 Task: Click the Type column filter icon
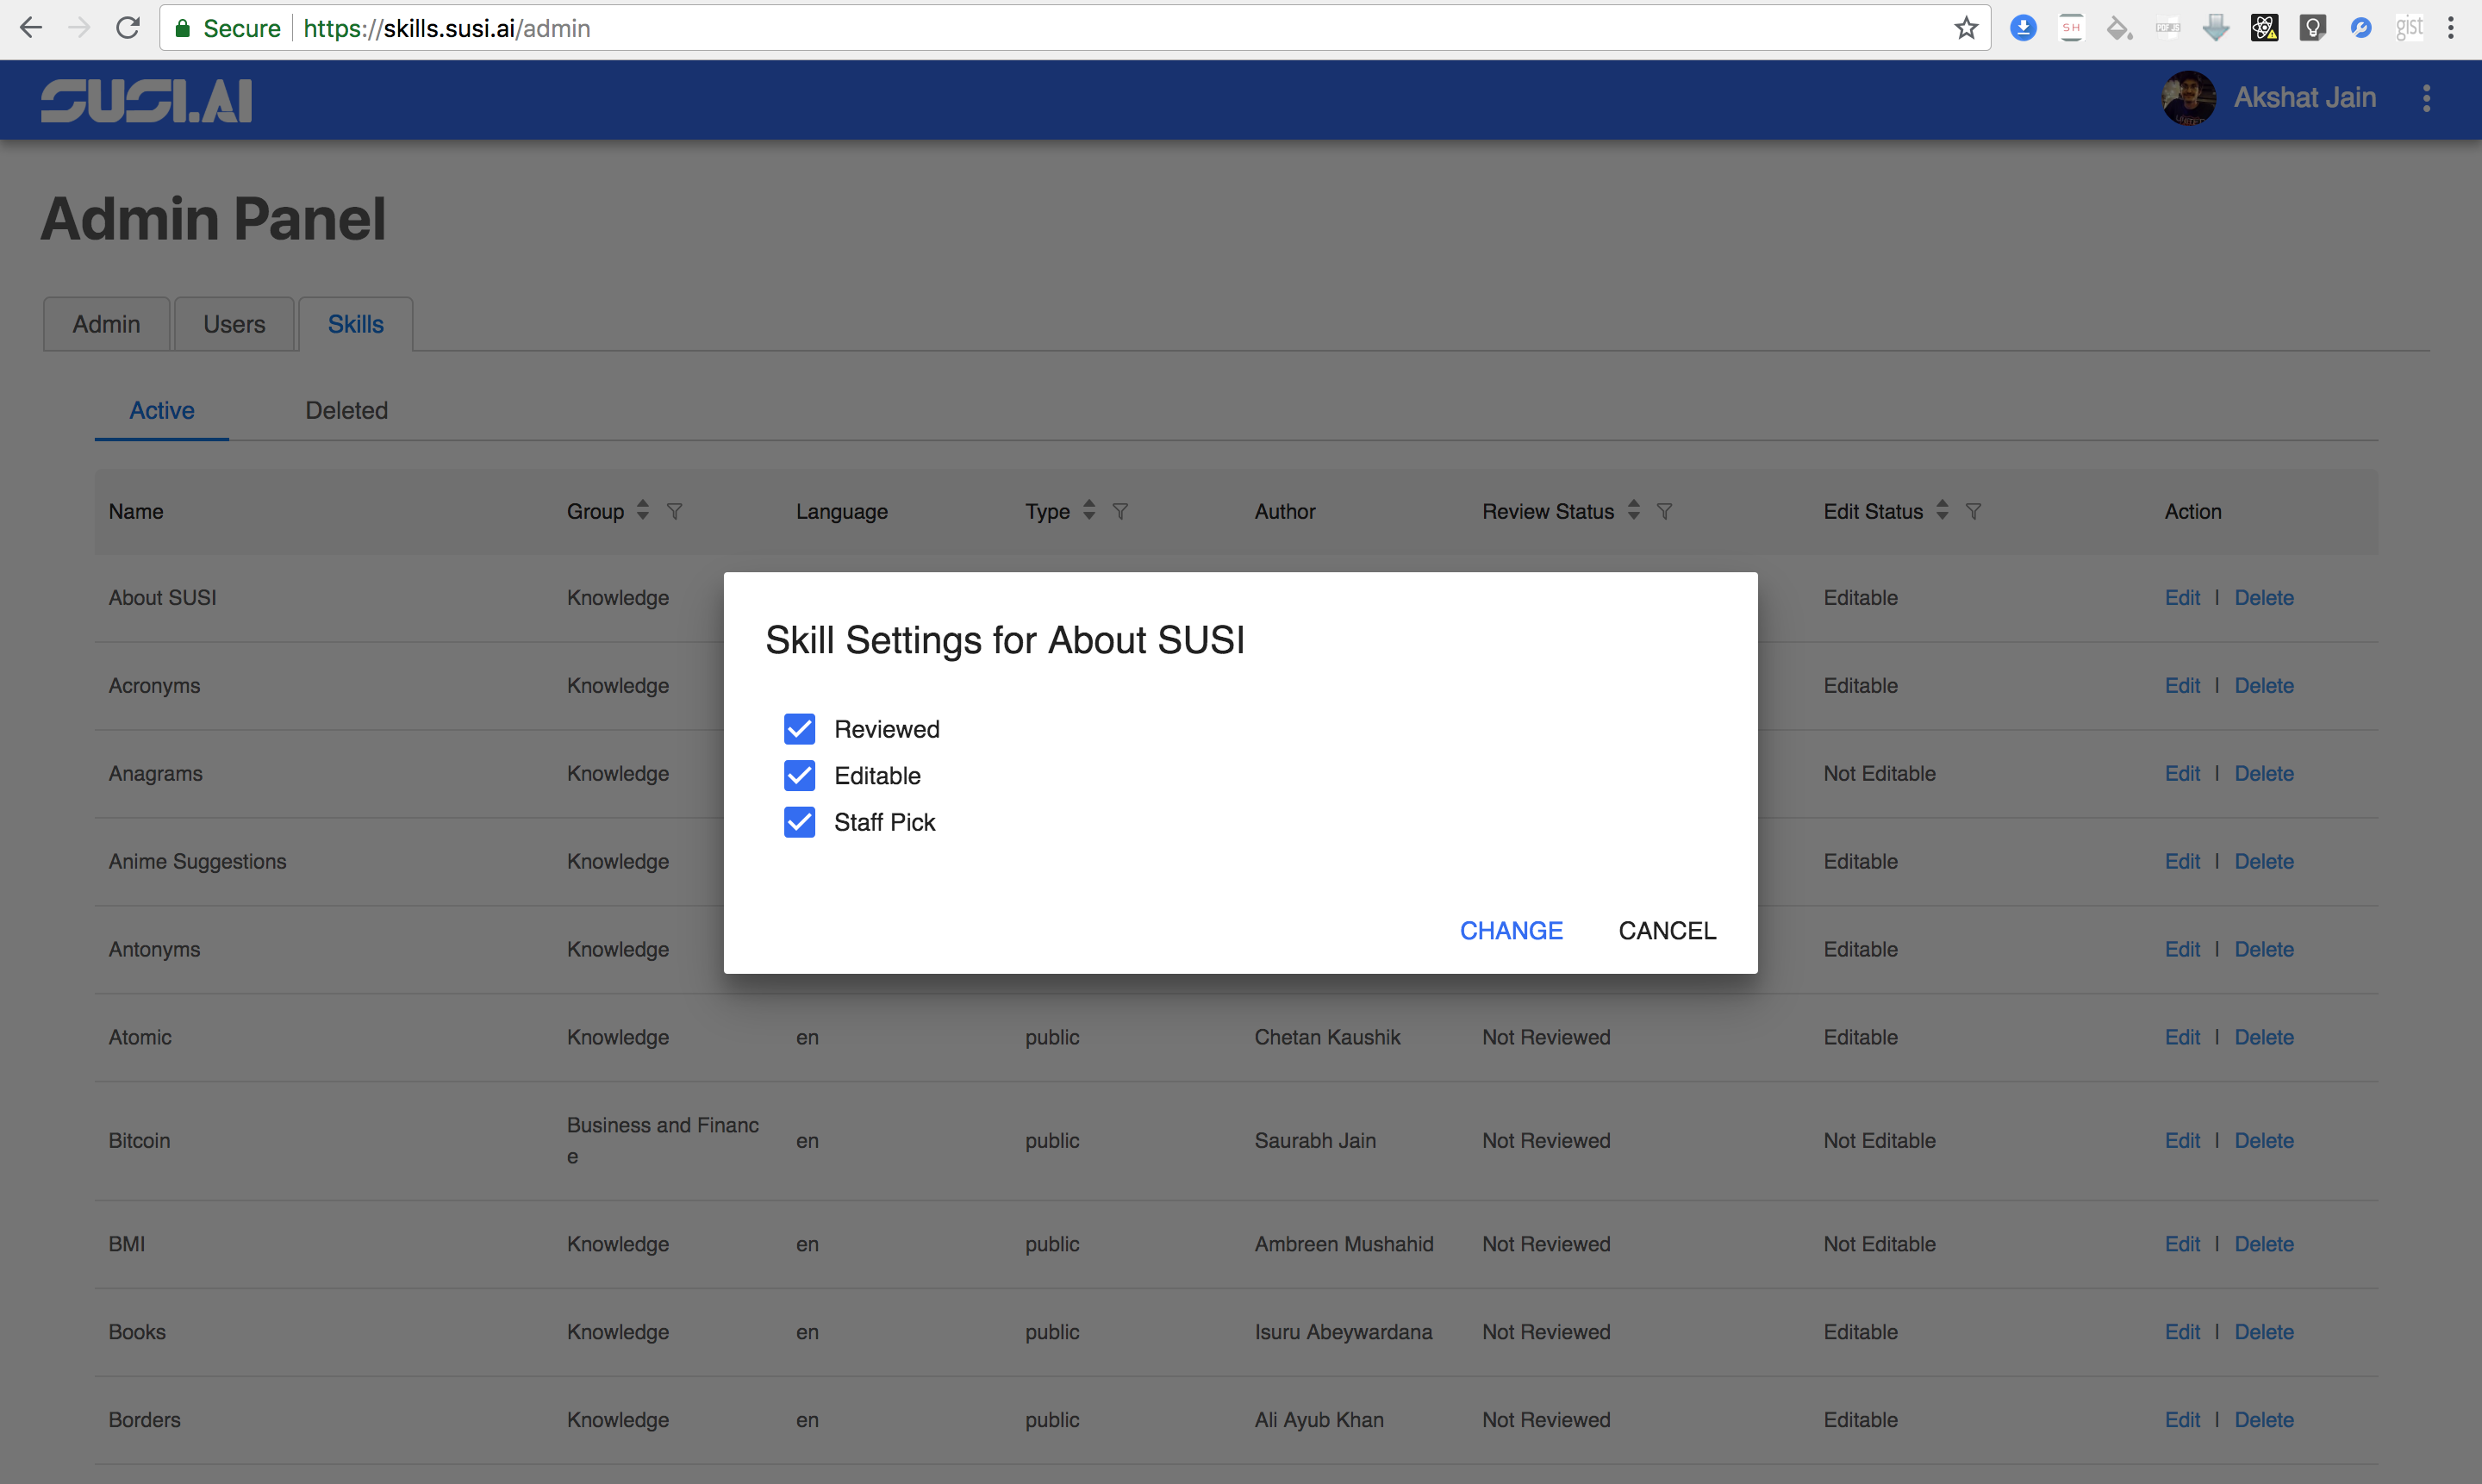[x=1120, y=511]
